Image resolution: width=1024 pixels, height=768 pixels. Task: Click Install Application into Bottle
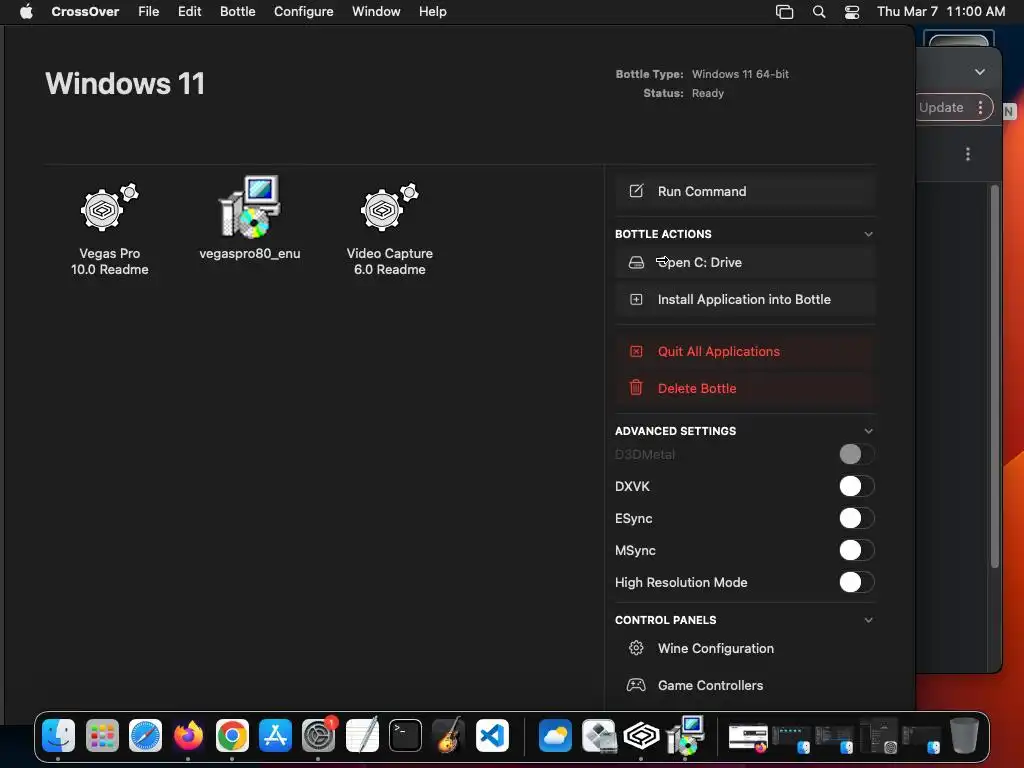click(x=745, y=300)
